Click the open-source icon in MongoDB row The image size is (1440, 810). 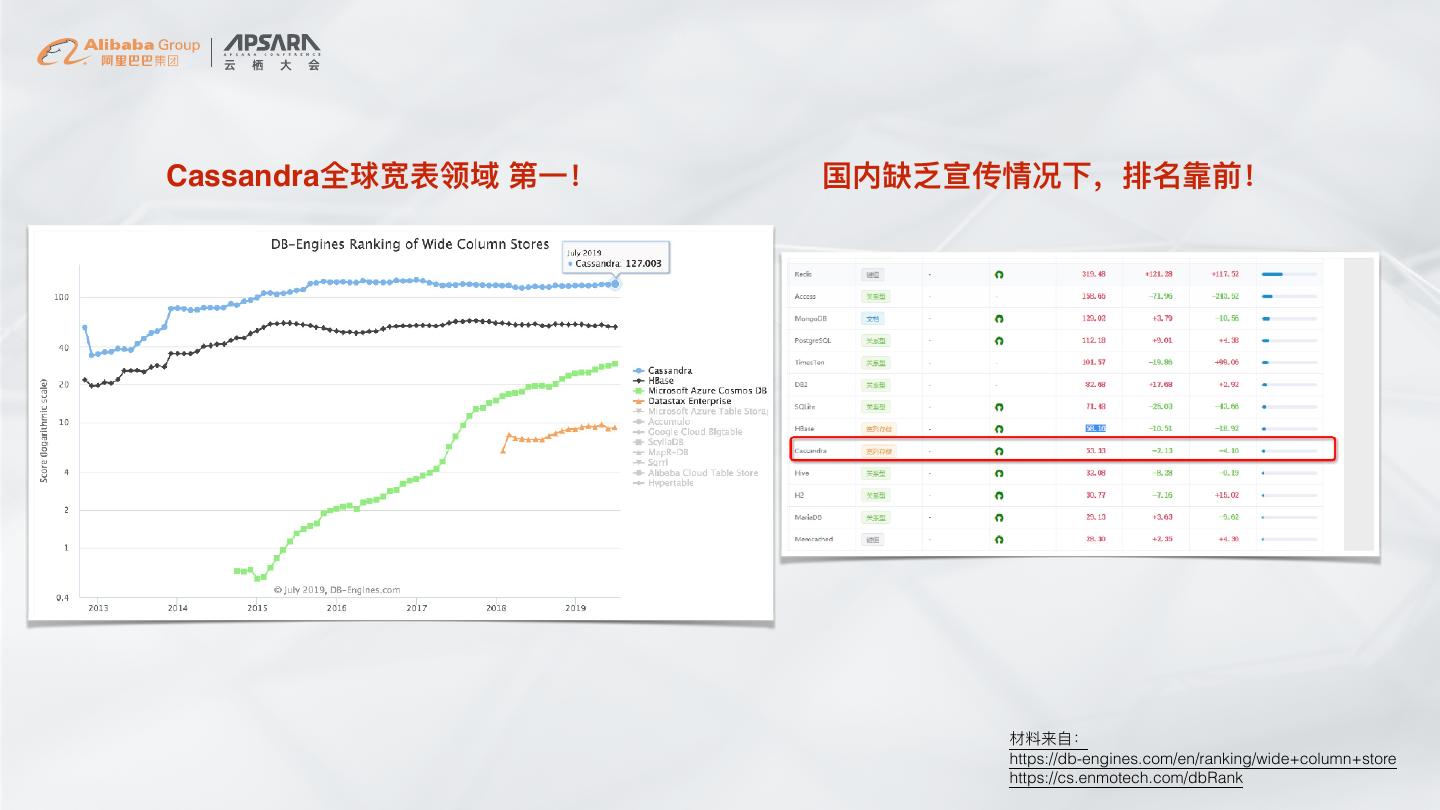999,318
